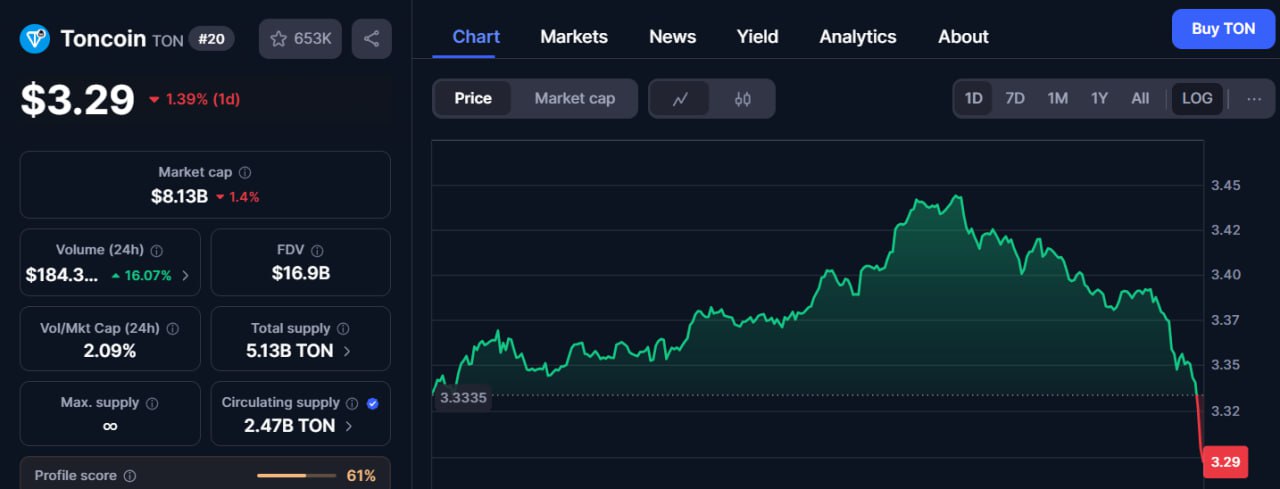Screen dimensions: 1280x489
Task: Click the Toncoin logo icon
Action: (35, 39)
